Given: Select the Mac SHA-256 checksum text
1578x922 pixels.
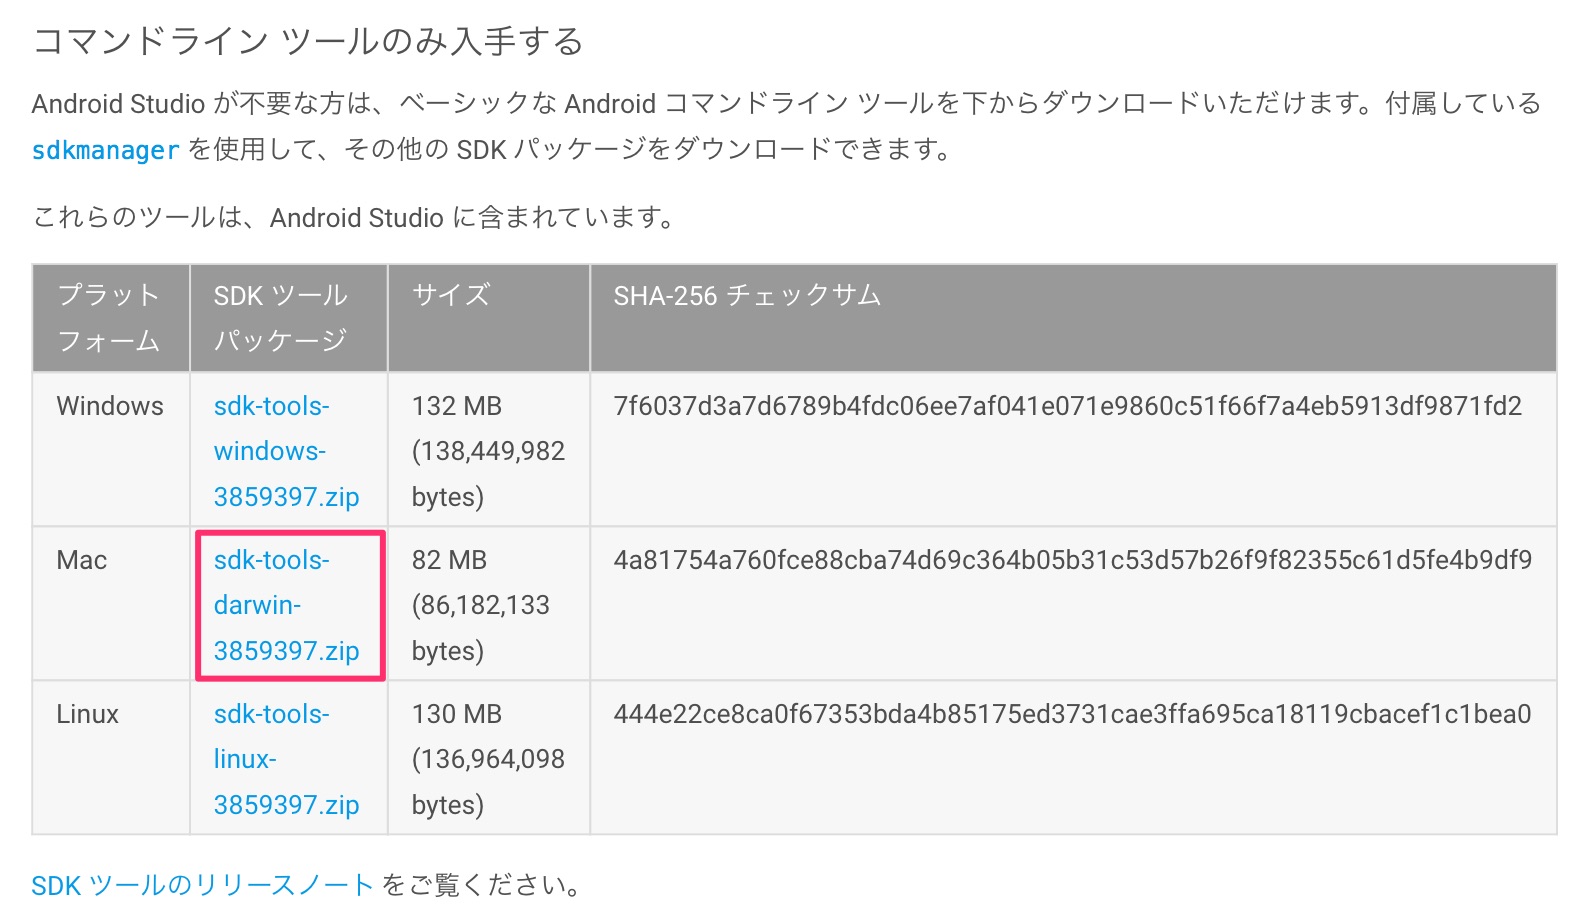Looking at the screenshot, I should tap(1072, 560).
